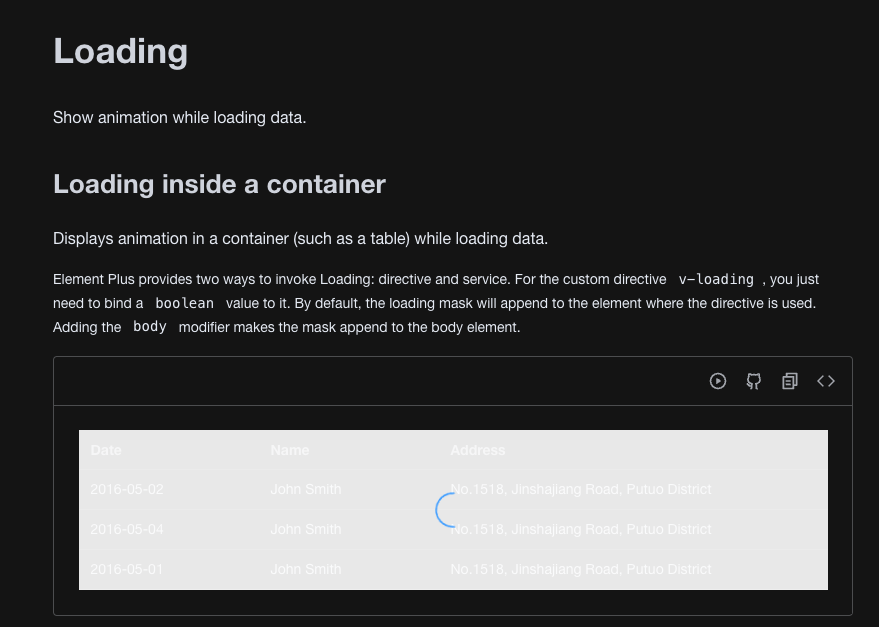879x627 pixels.
Task: Click John Smith in the 2016-05-01 row
Action: (306, 569)
